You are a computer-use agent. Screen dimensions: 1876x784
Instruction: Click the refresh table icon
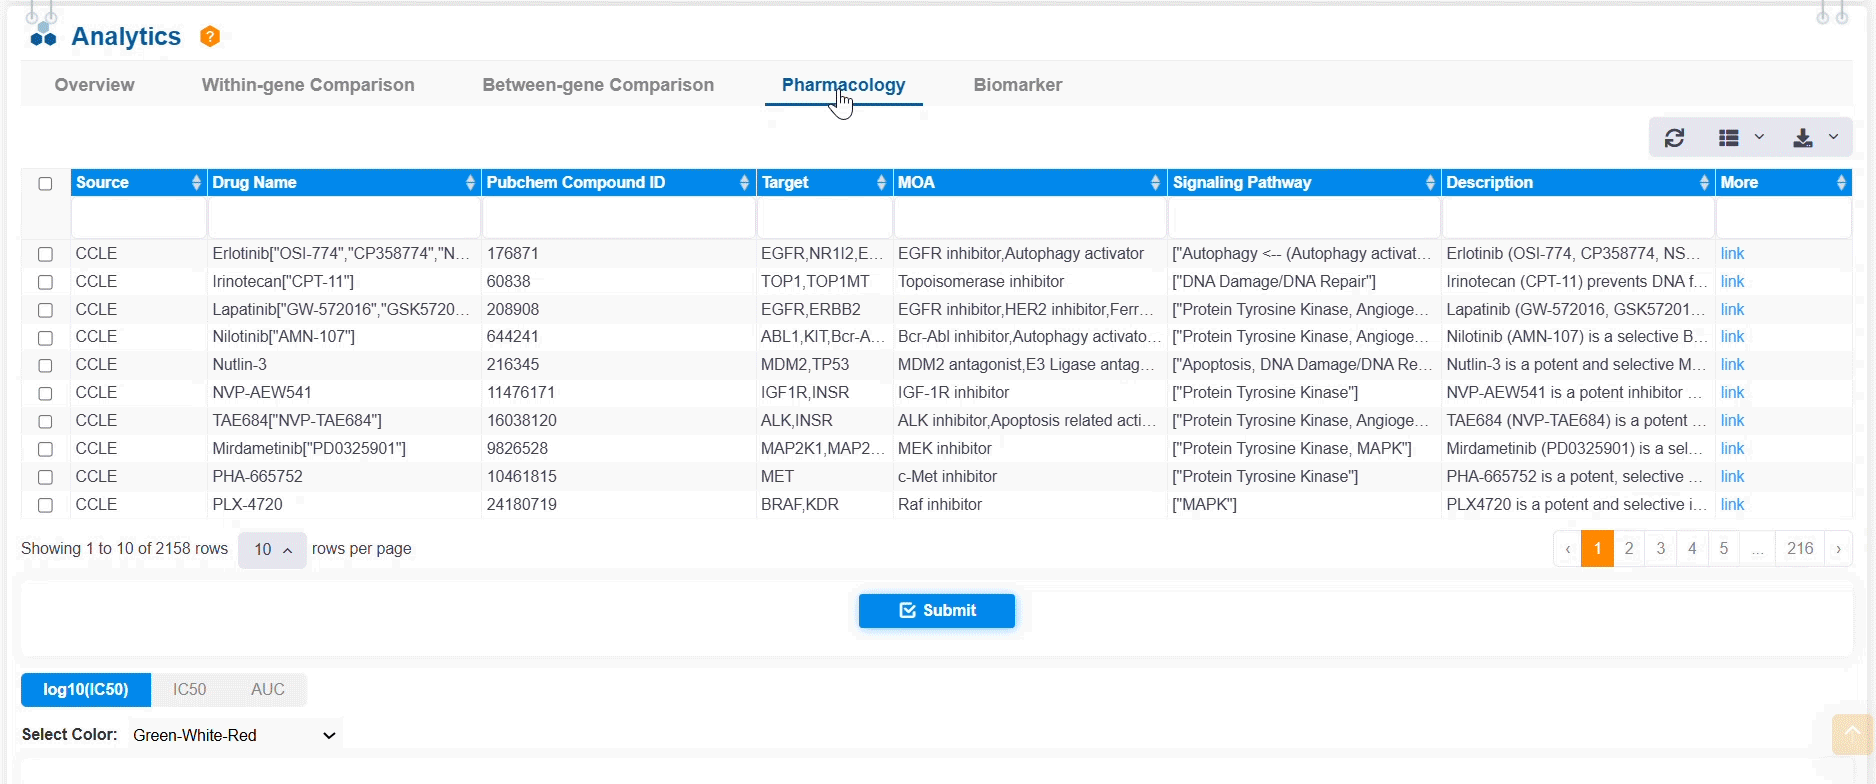(x=1674, y=138)
